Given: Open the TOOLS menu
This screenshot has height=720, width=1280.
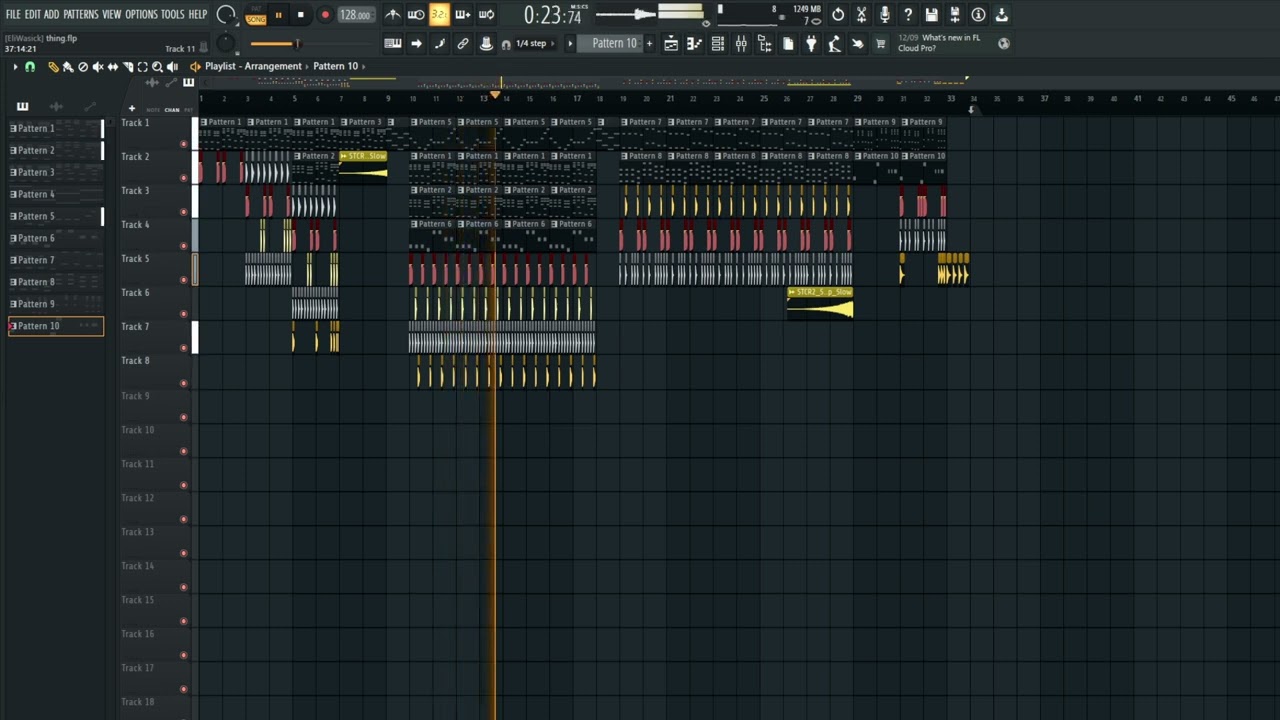Looking at the screenshot, I should 173,14.
